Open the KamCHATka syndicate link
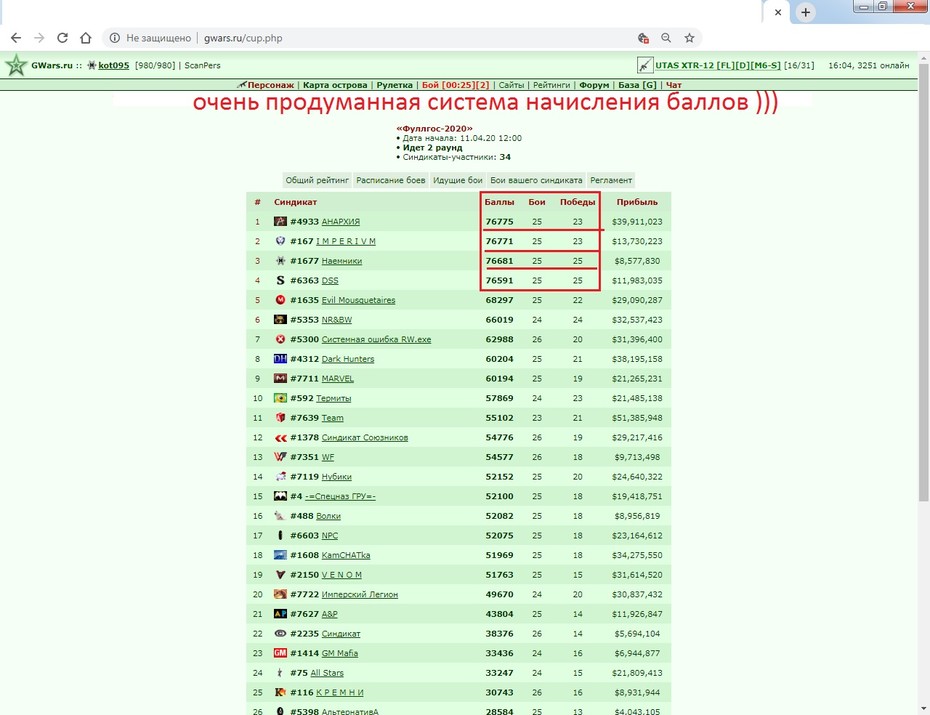The width and height of the screenshot is (930, 715). [x=346, y=555]
